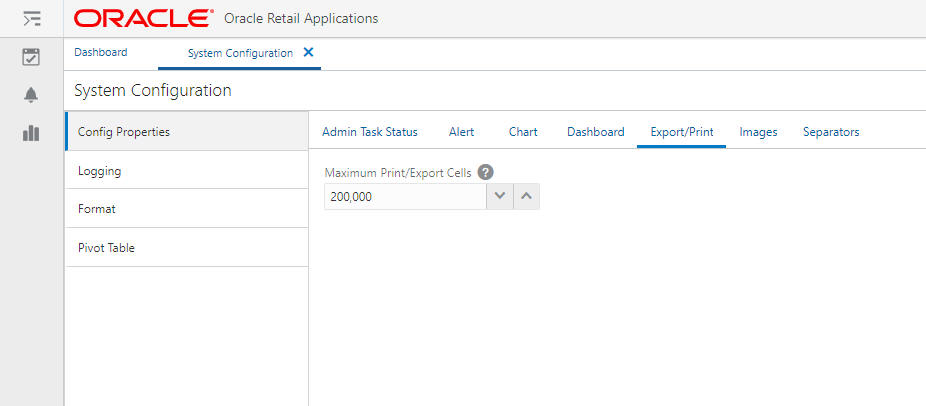926x406 pixels.
Task: Expand the navigation menu icon
Action: [32, 19]
